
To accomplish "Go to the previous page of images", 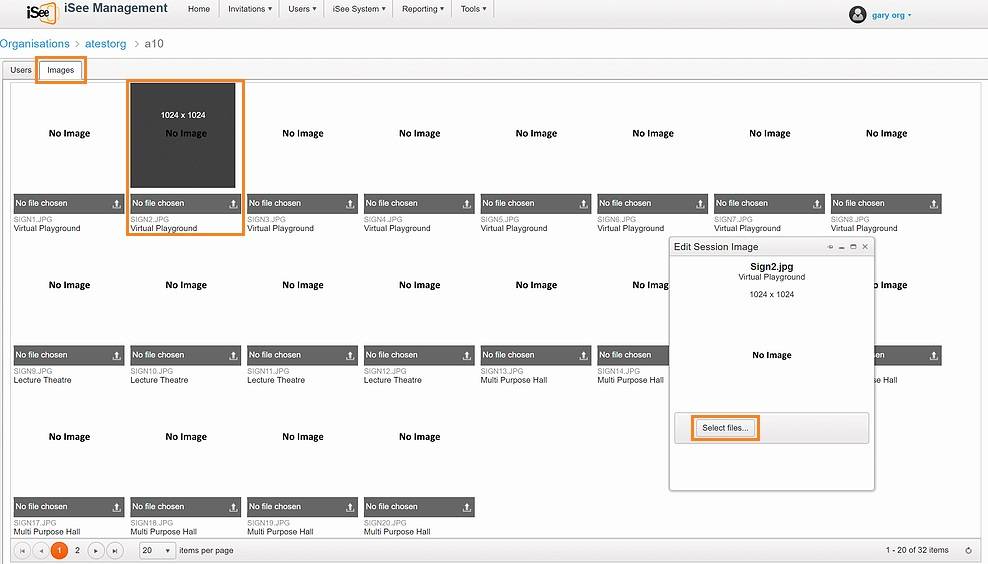I will coord(41,551).
